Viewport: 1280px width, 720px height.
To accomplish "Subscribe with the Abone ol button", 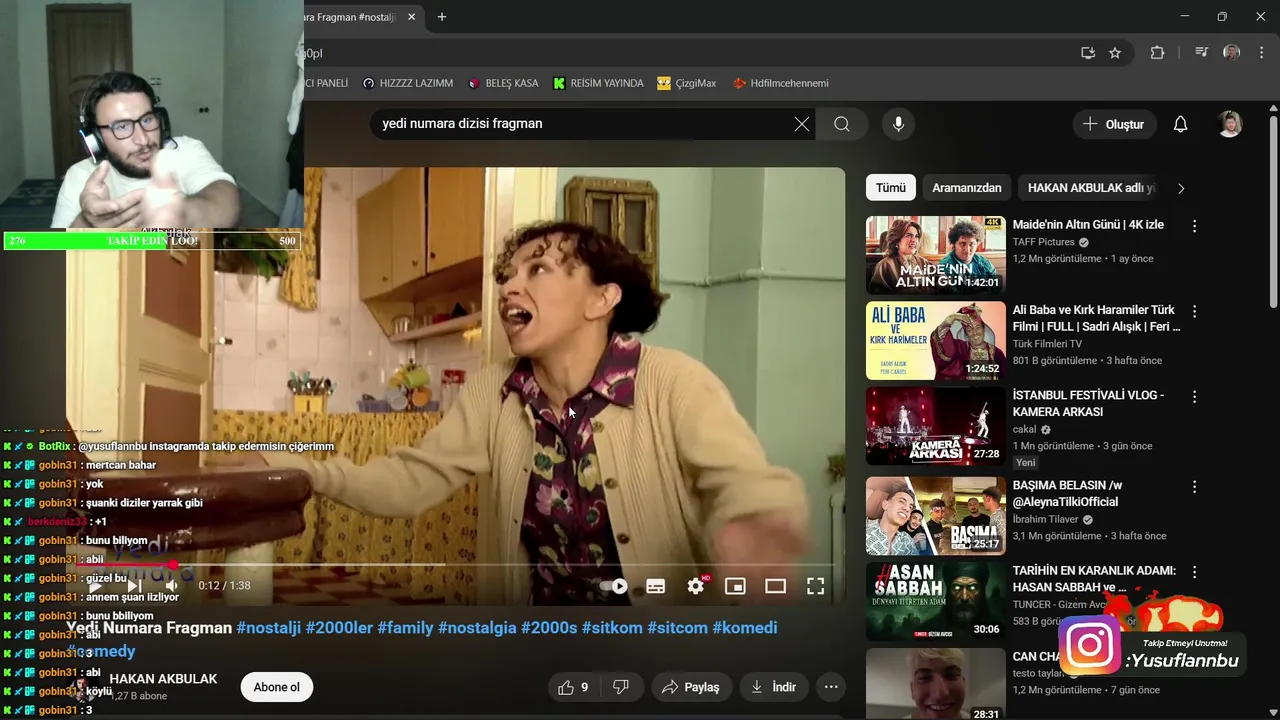I will (277, 687).
